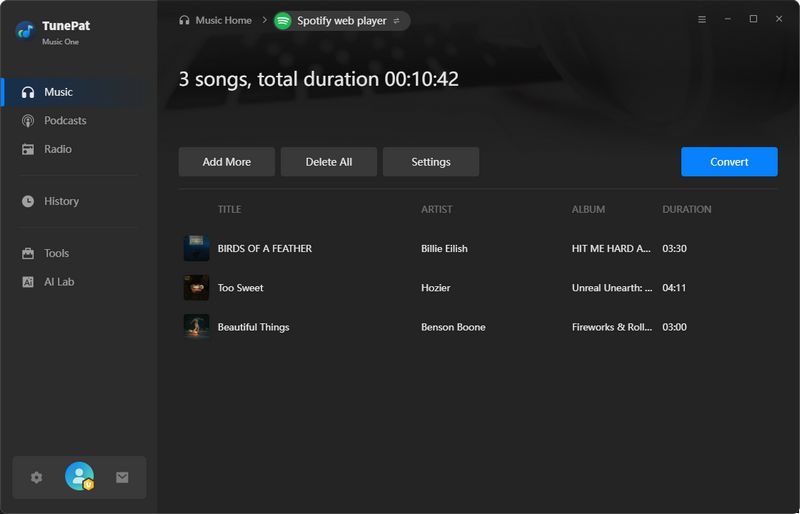Click the album Fireworks & Roll...
This screenshot has width=800, height=514.
tap(612, 327)
